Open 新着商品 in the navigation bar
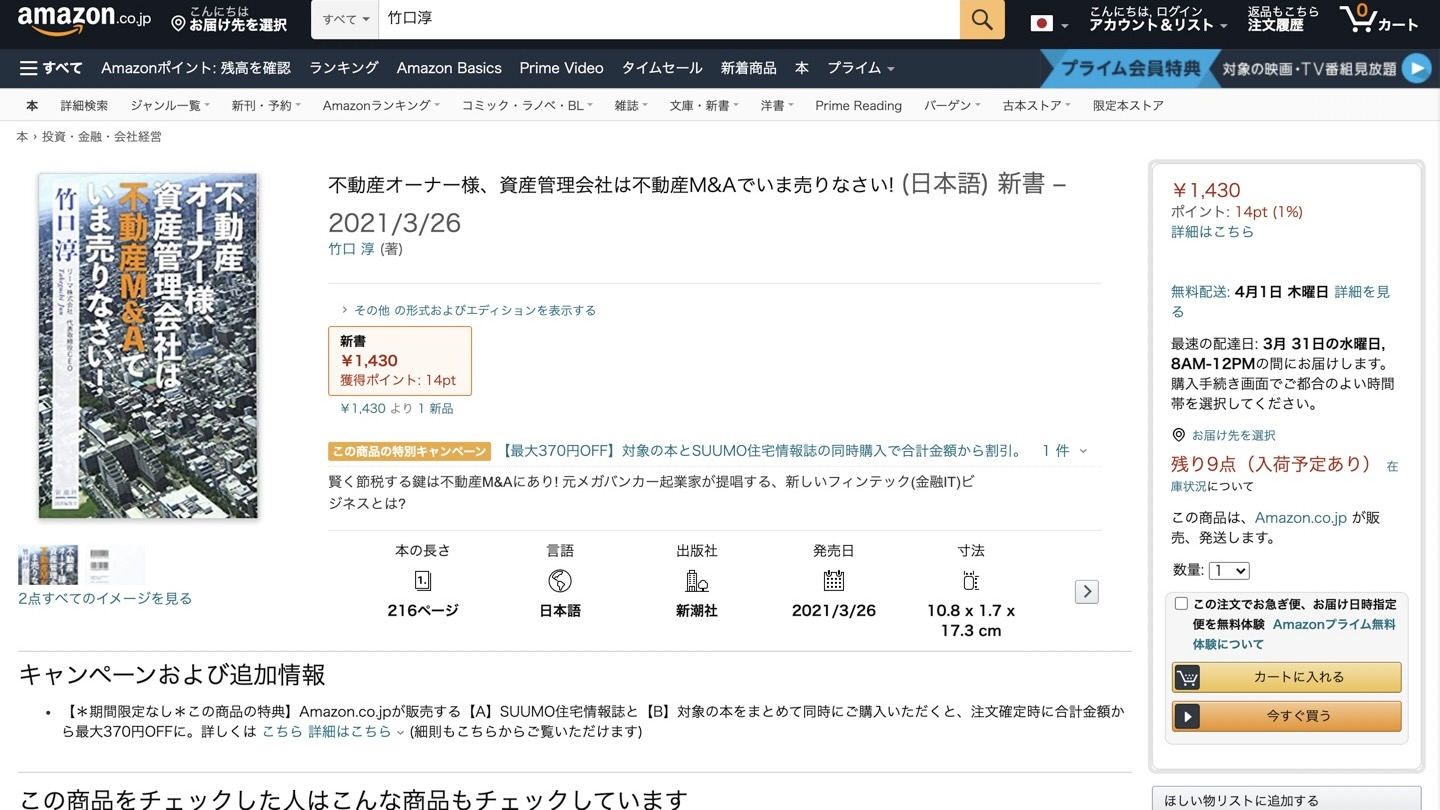The height and width of the screenshot is (810, 1440). (x=749, y=68)
